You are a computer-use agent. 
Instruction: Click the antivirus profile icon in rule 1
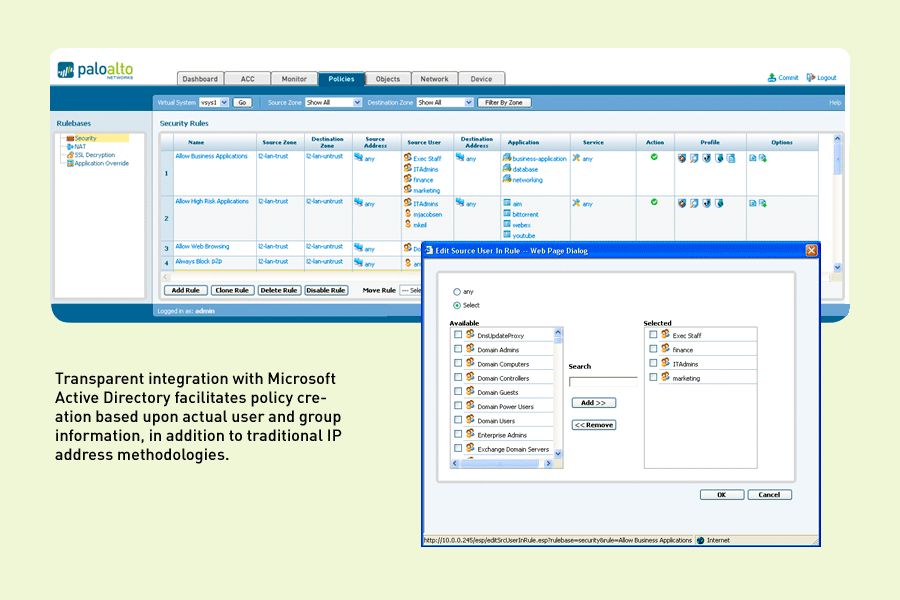click(682, 158)
